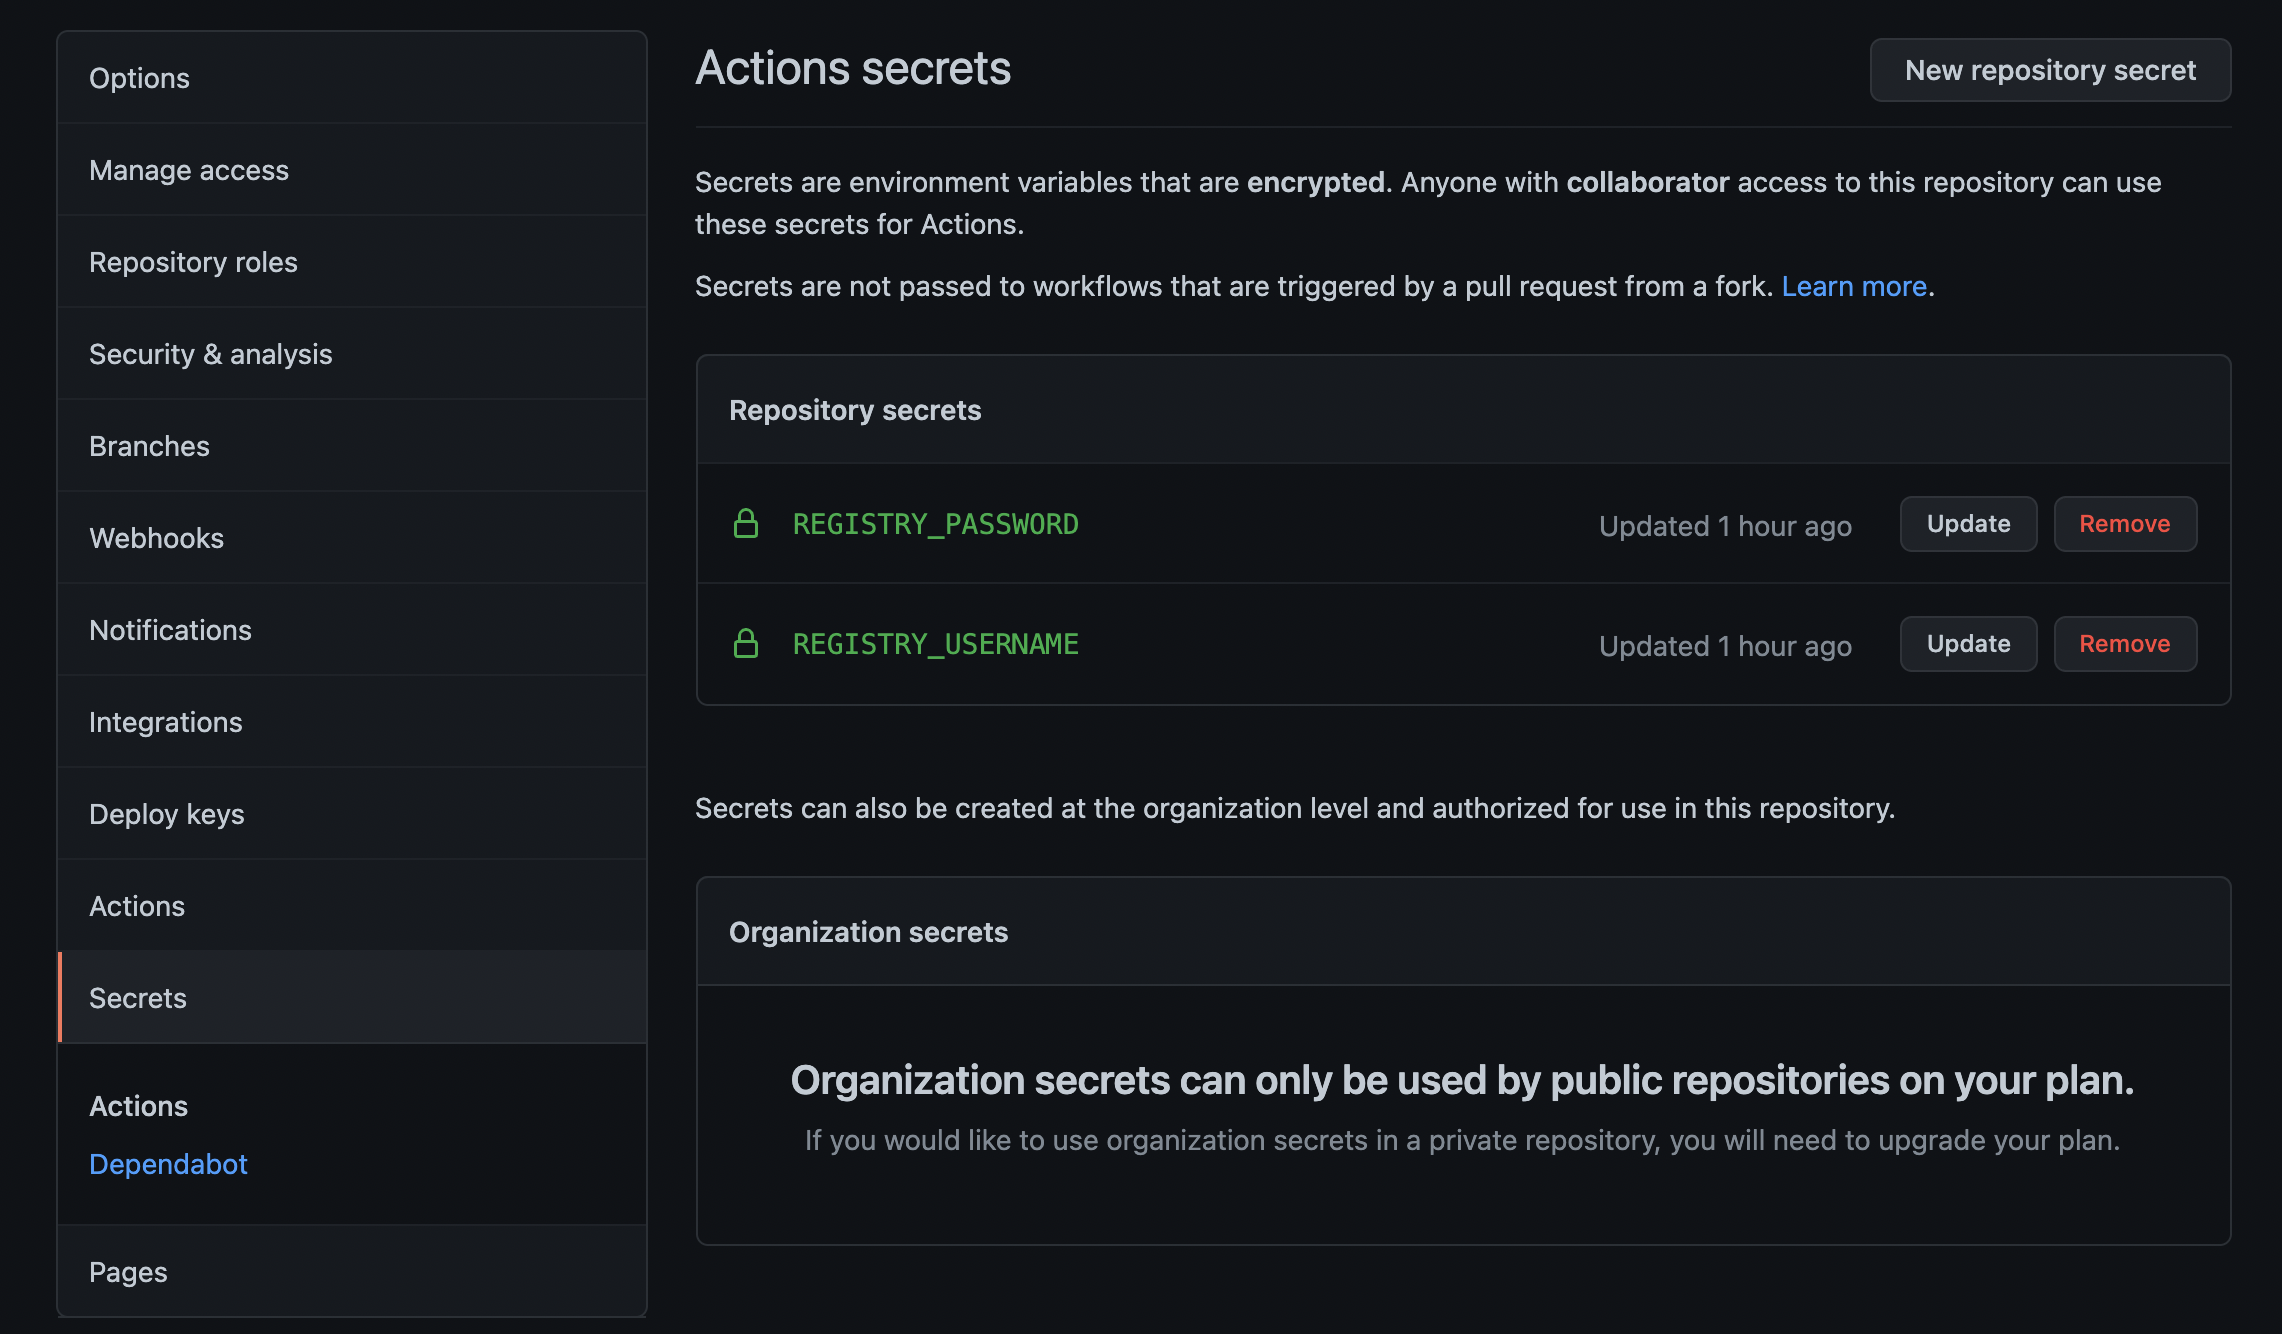
Task: Click lock icon beside REGISTRY_USERNAME
Action: tap(746, 644)
